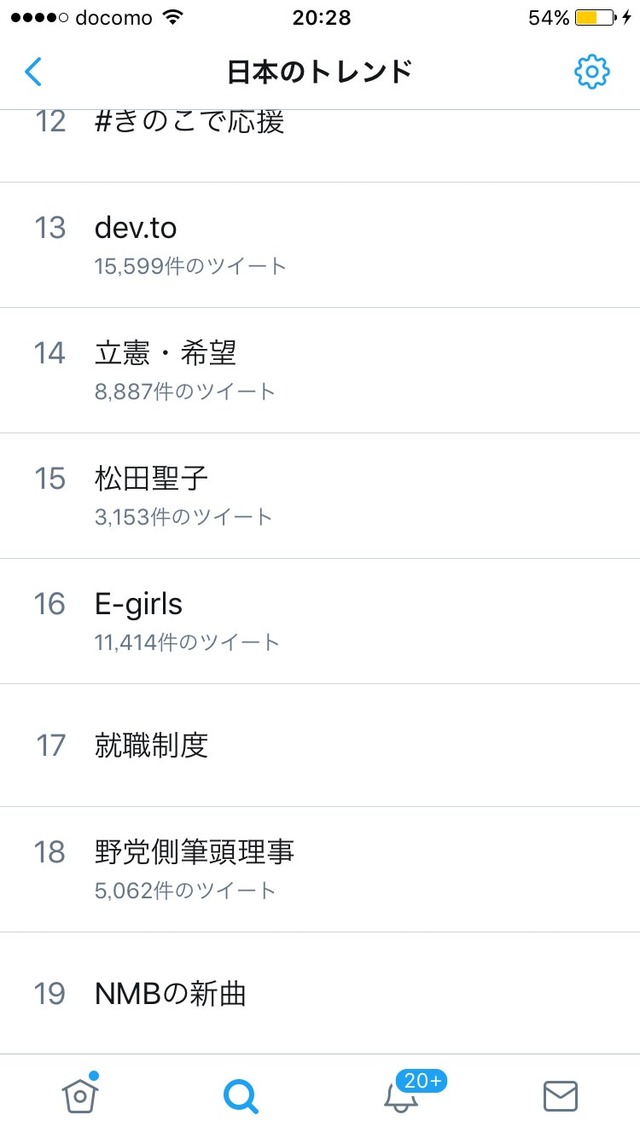This screenshot has height=1138, width=640.
Task: Select the Search magnifier tab
Action: [241, 1096]
